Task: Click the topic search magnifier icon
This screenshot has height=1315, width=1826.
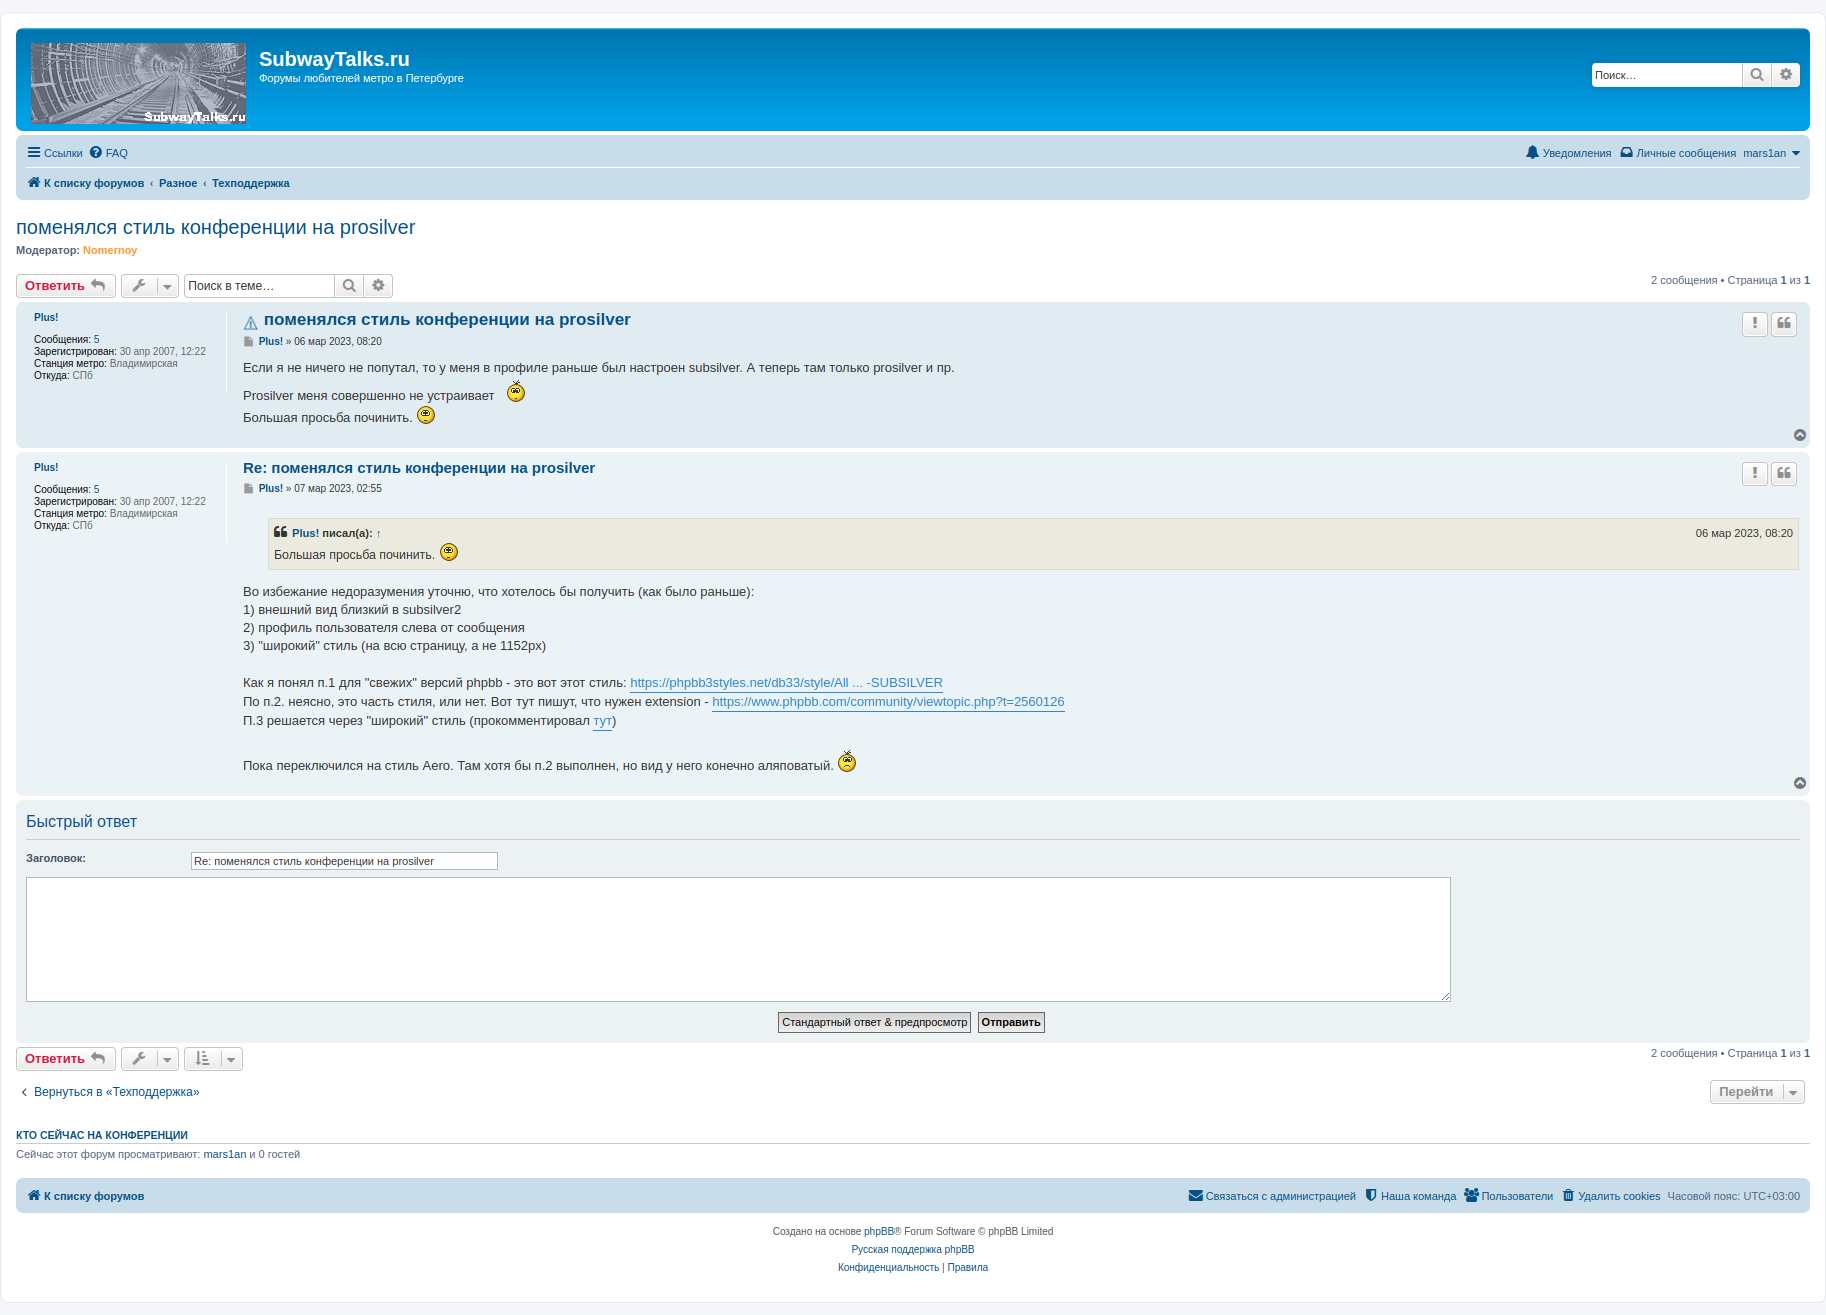Action: coord(349,286)
